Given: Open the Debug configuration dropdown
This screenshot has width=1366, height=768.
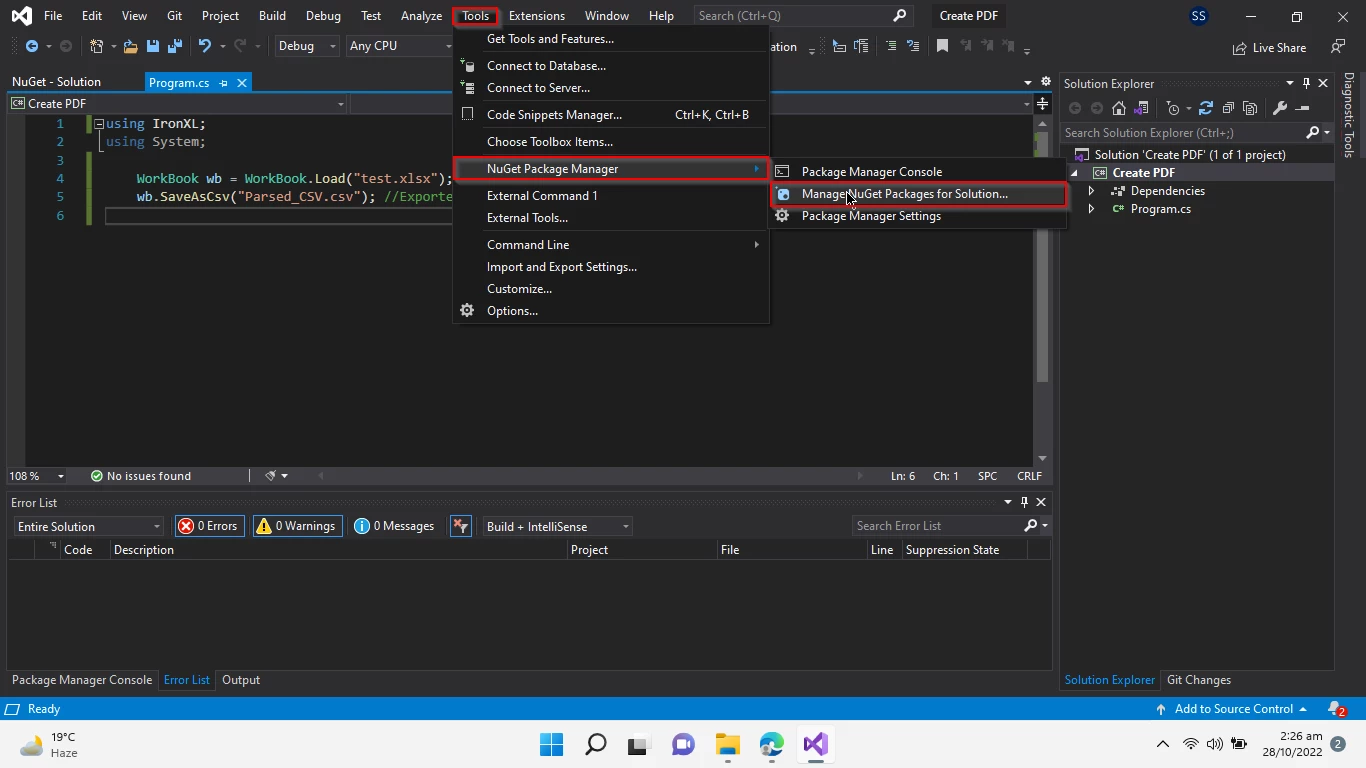Looking at the screenshot, I should pos(307,46).
